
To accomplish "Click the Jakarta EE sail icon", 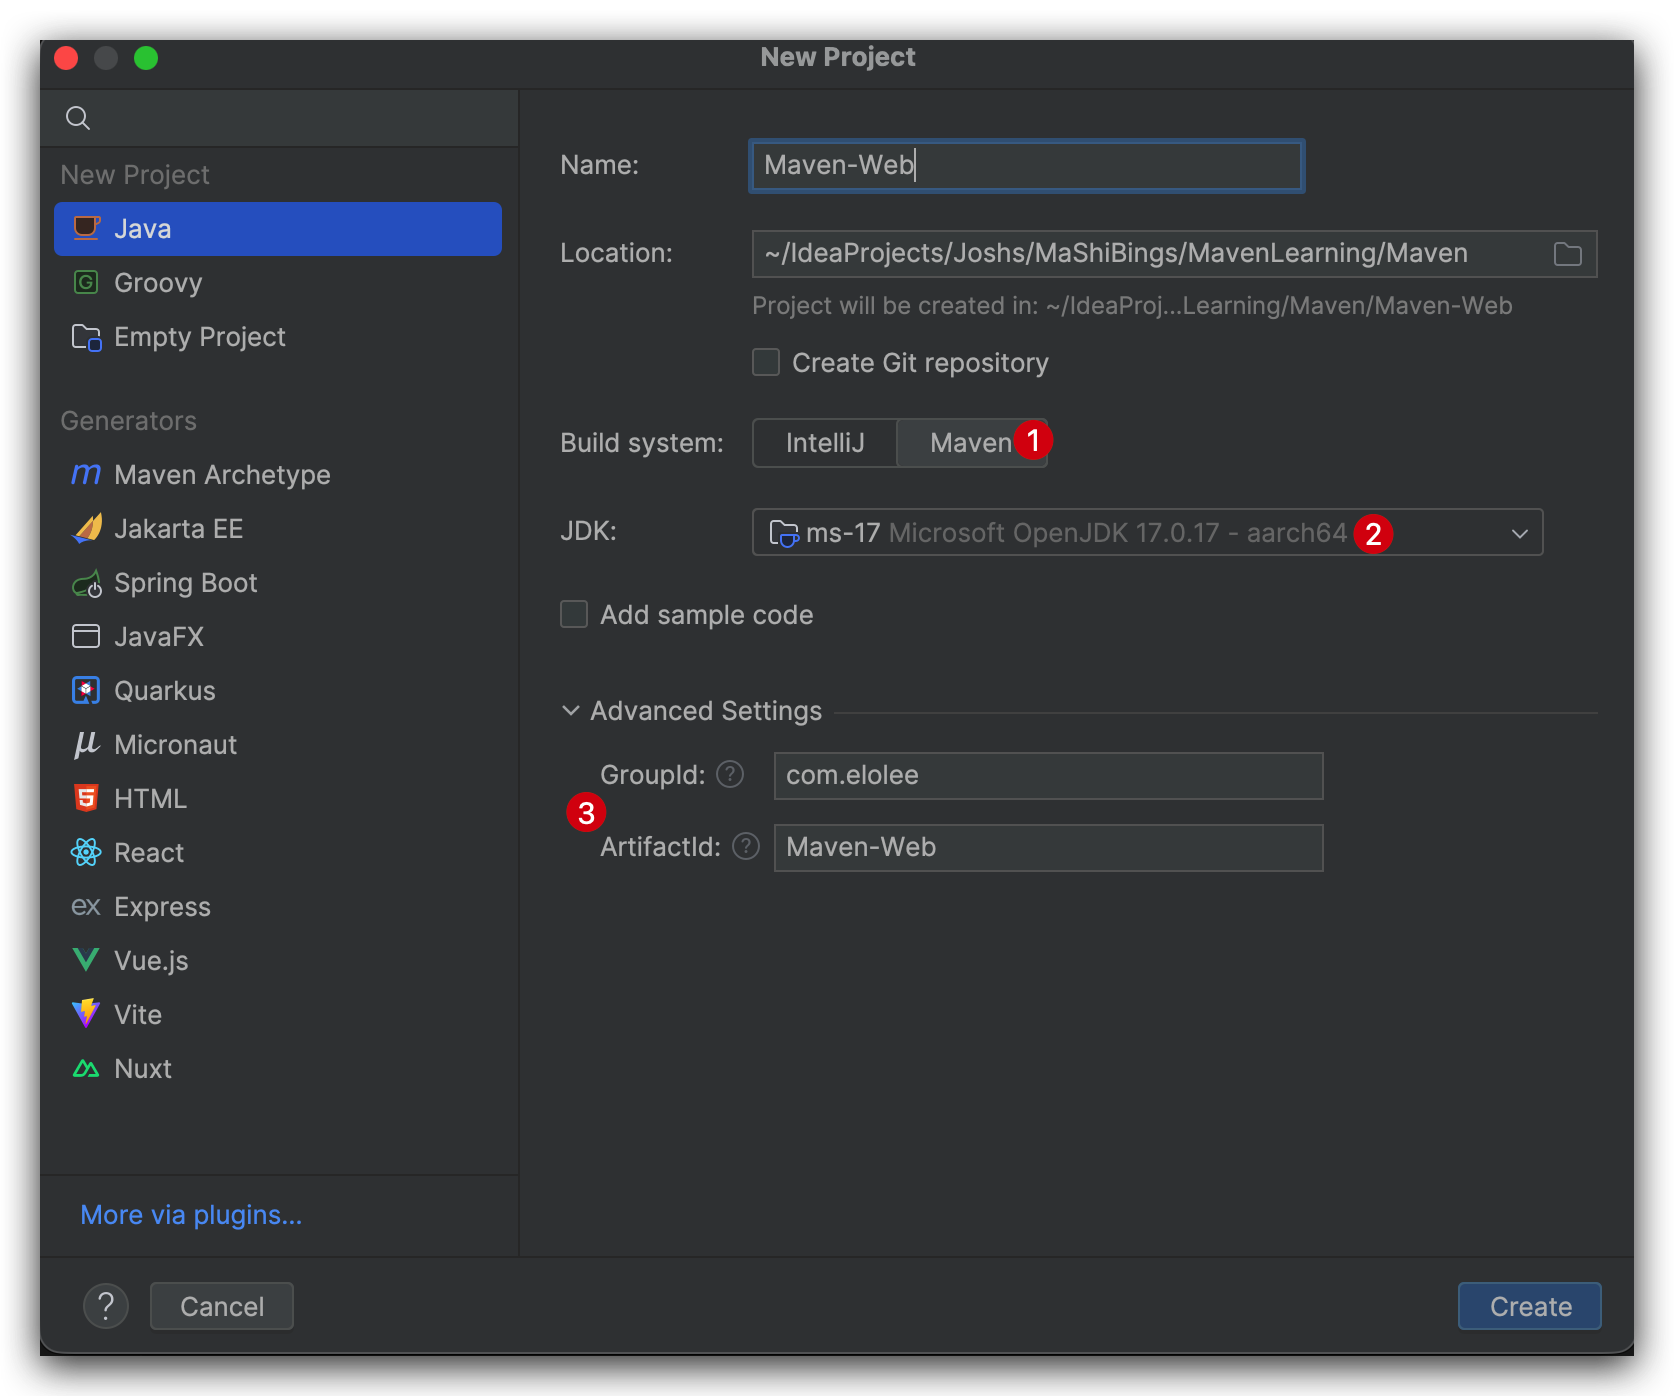I will [x=87, y=528].
